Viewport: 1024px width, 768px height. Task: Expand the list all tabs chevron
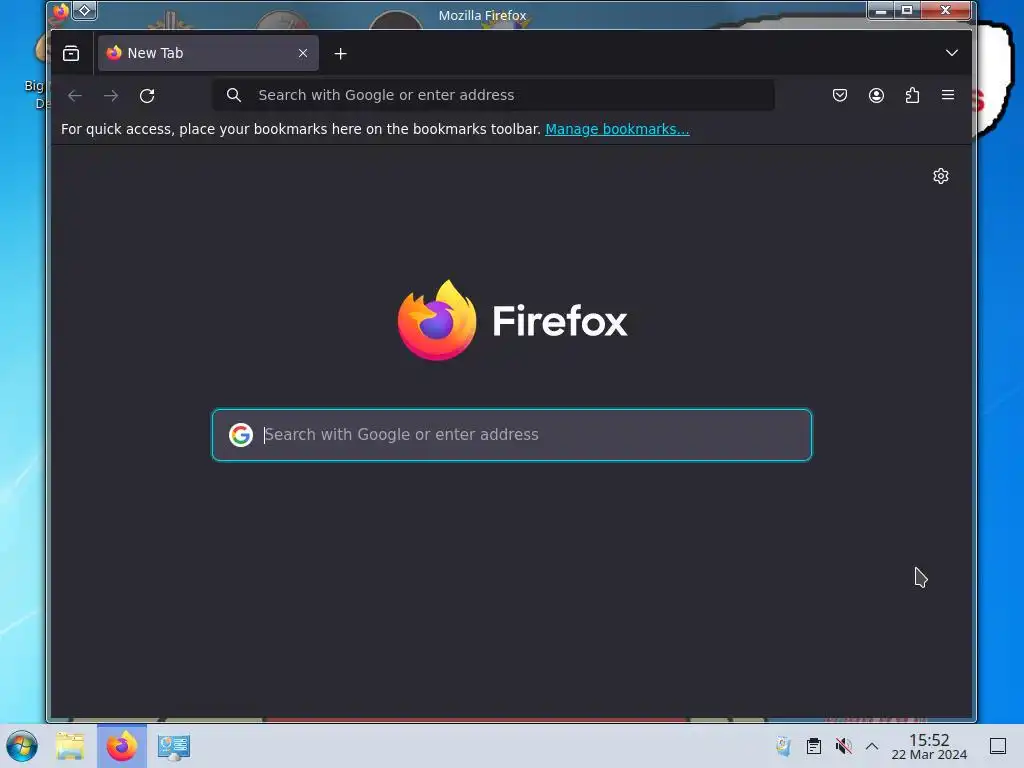point(952,53)
